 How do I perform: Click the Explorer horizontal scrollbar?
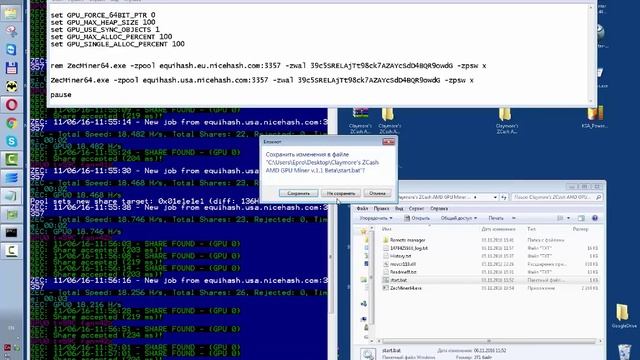489,341
